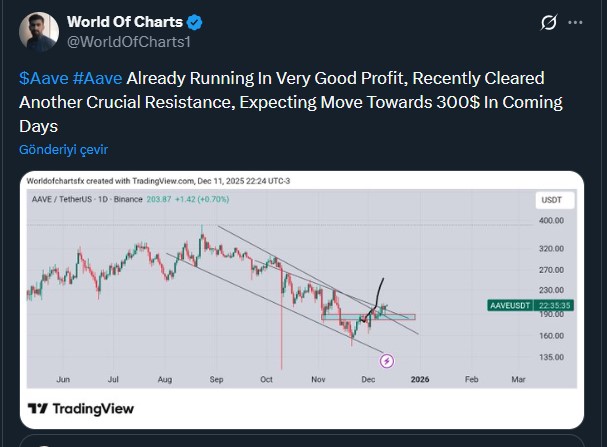This screenshot has height=447, width=607.
Task: Open the #Aave hashtag link
Action: (x=97, y=78)
